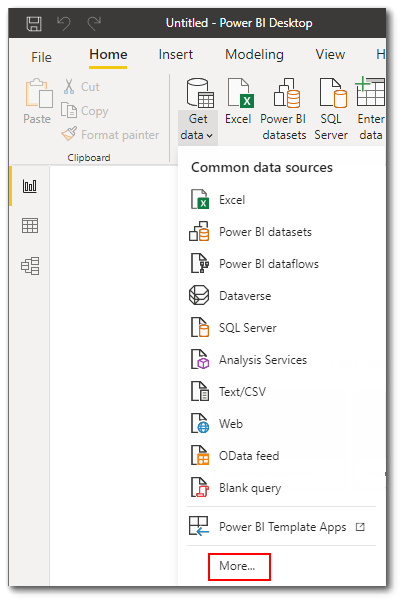Click the Cut text label
402x602 pixels.
pyautogui.click(x=90, y=87)
